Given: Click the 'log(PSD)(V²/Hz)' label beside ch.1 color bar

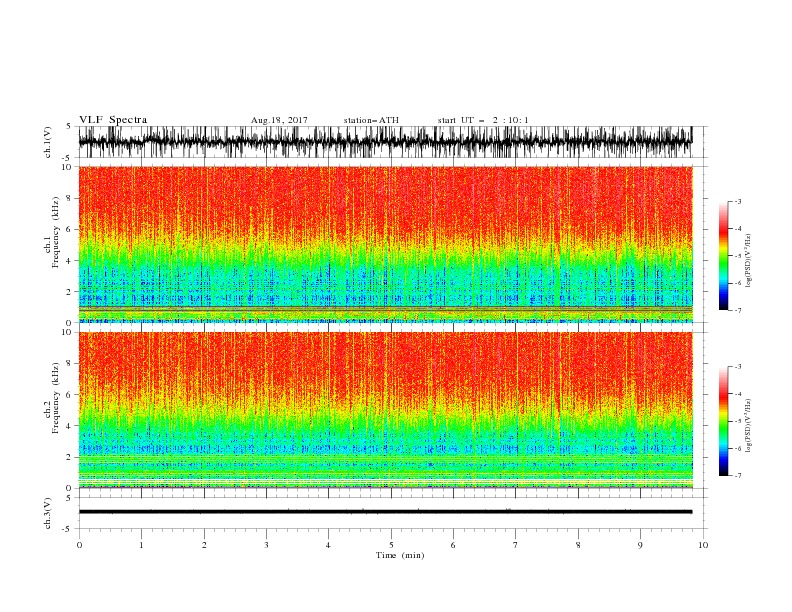Looking at the screenshot, I should coord(749,261).
